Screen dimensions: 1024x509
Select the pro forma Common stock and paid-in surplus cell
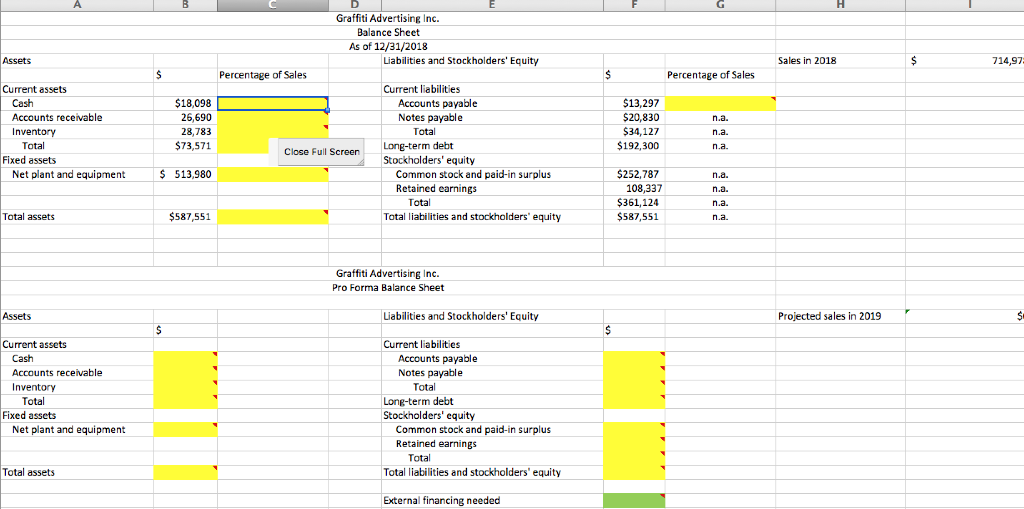tap(635, 429)
